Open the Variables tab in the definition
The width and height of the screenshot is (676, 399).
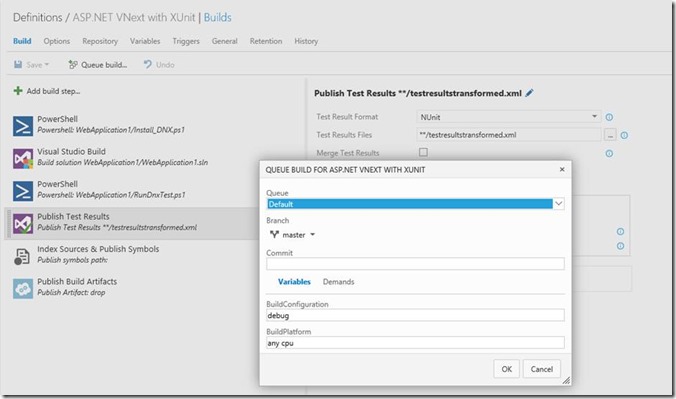pyautogui.click(x=145, y=41)
